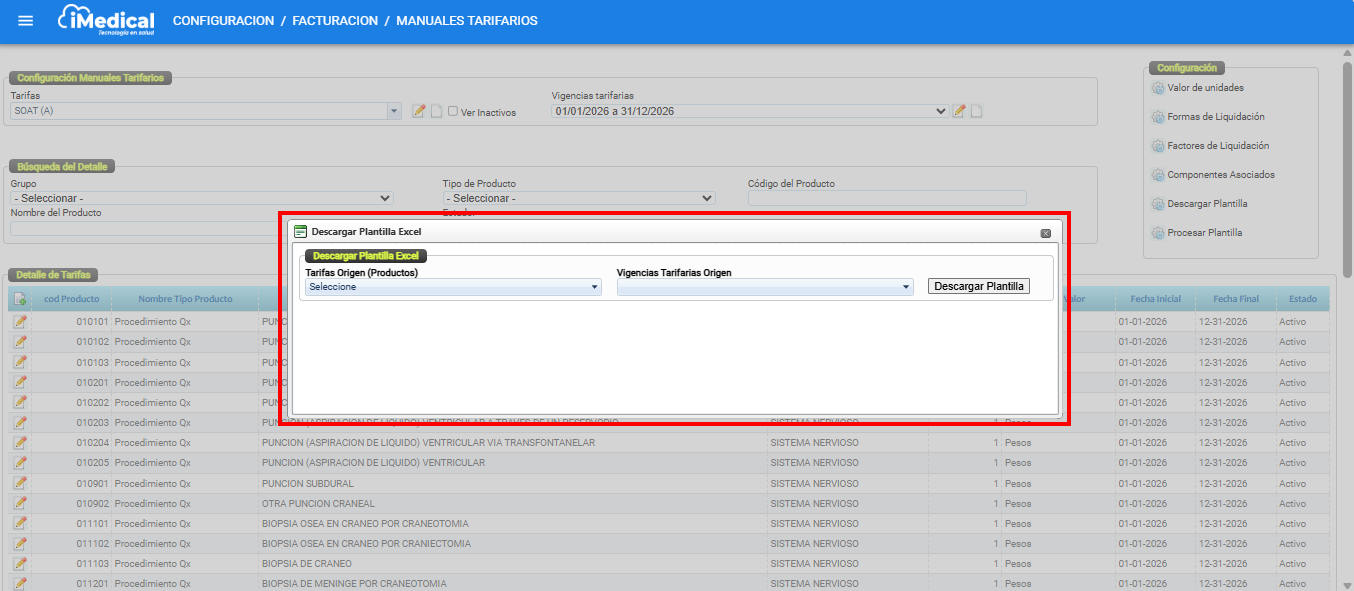The height and width of the screenshot is (591, 1354).
Task: Close the Descargar Plantilla Excel dialog
Action: pyautogui.click(x=1045, y=233)
